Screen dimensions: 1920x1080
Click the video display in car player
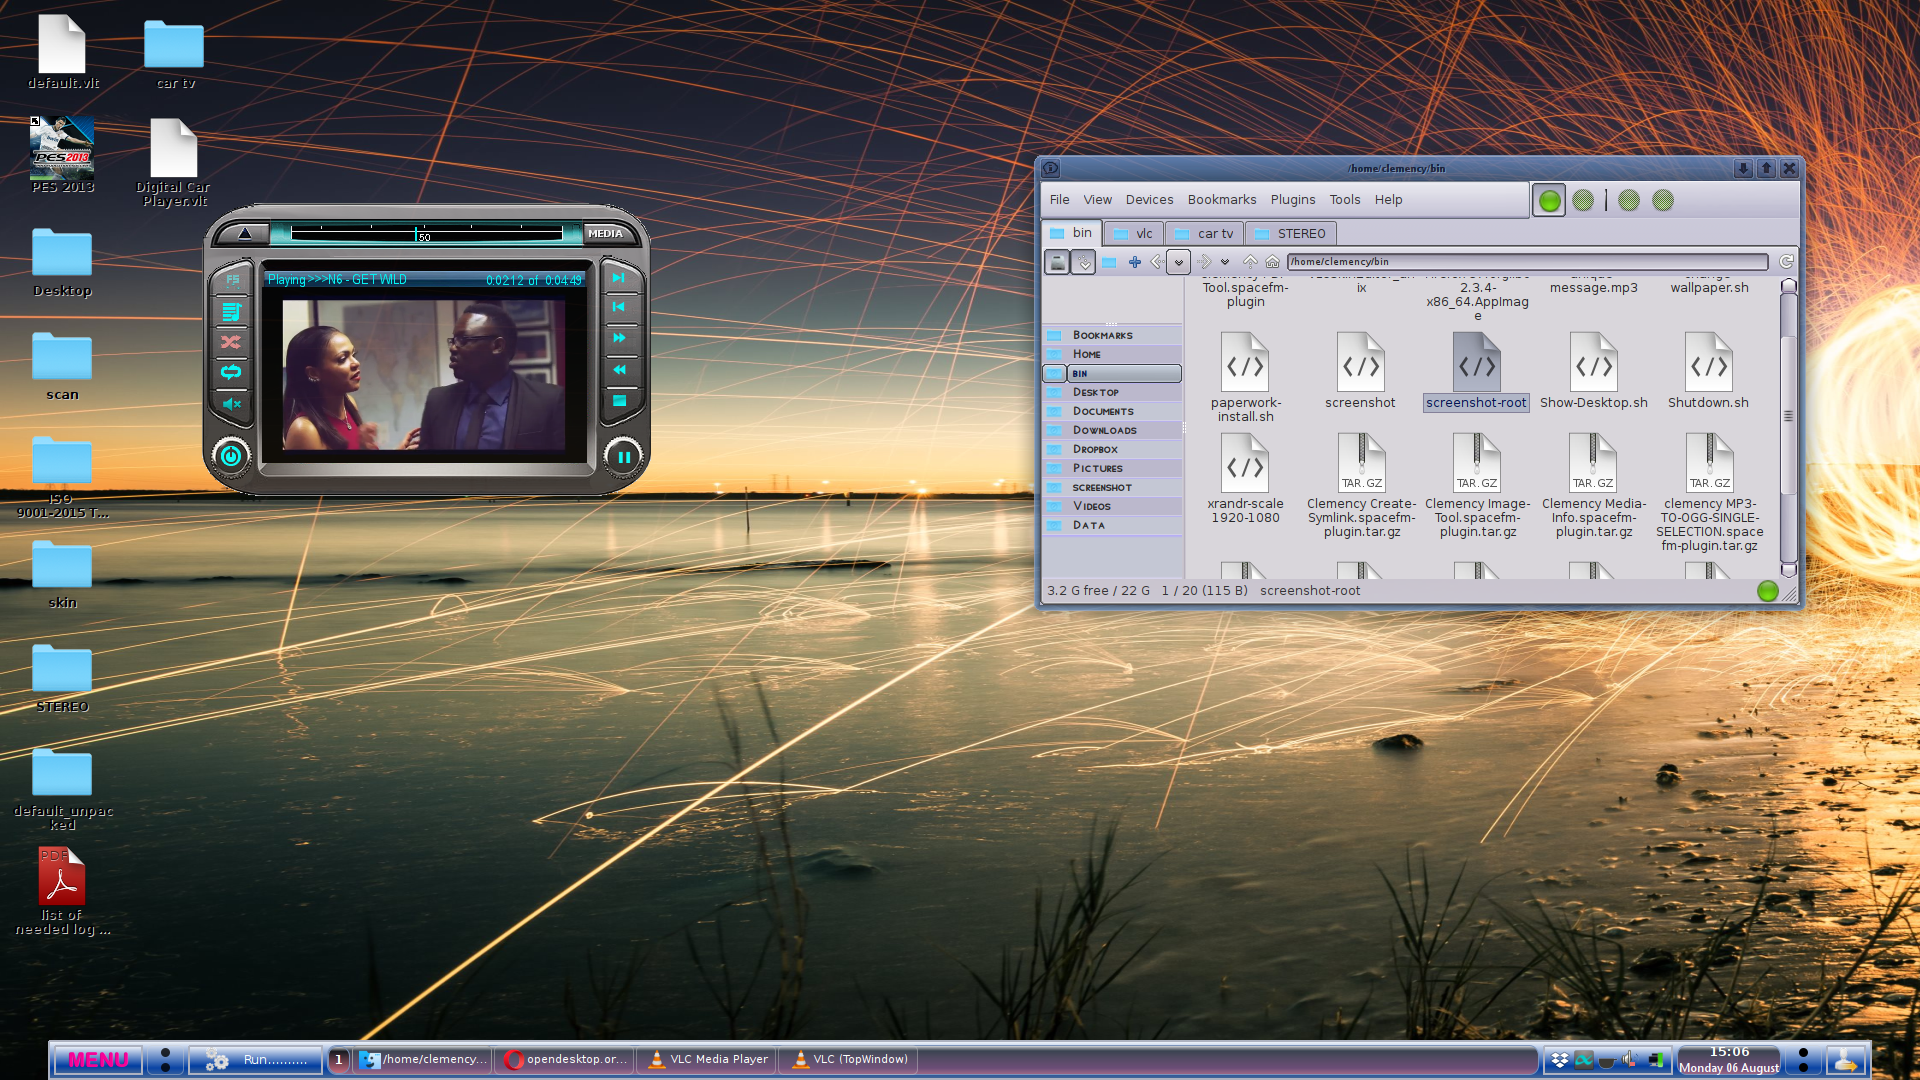click(424, 375)
